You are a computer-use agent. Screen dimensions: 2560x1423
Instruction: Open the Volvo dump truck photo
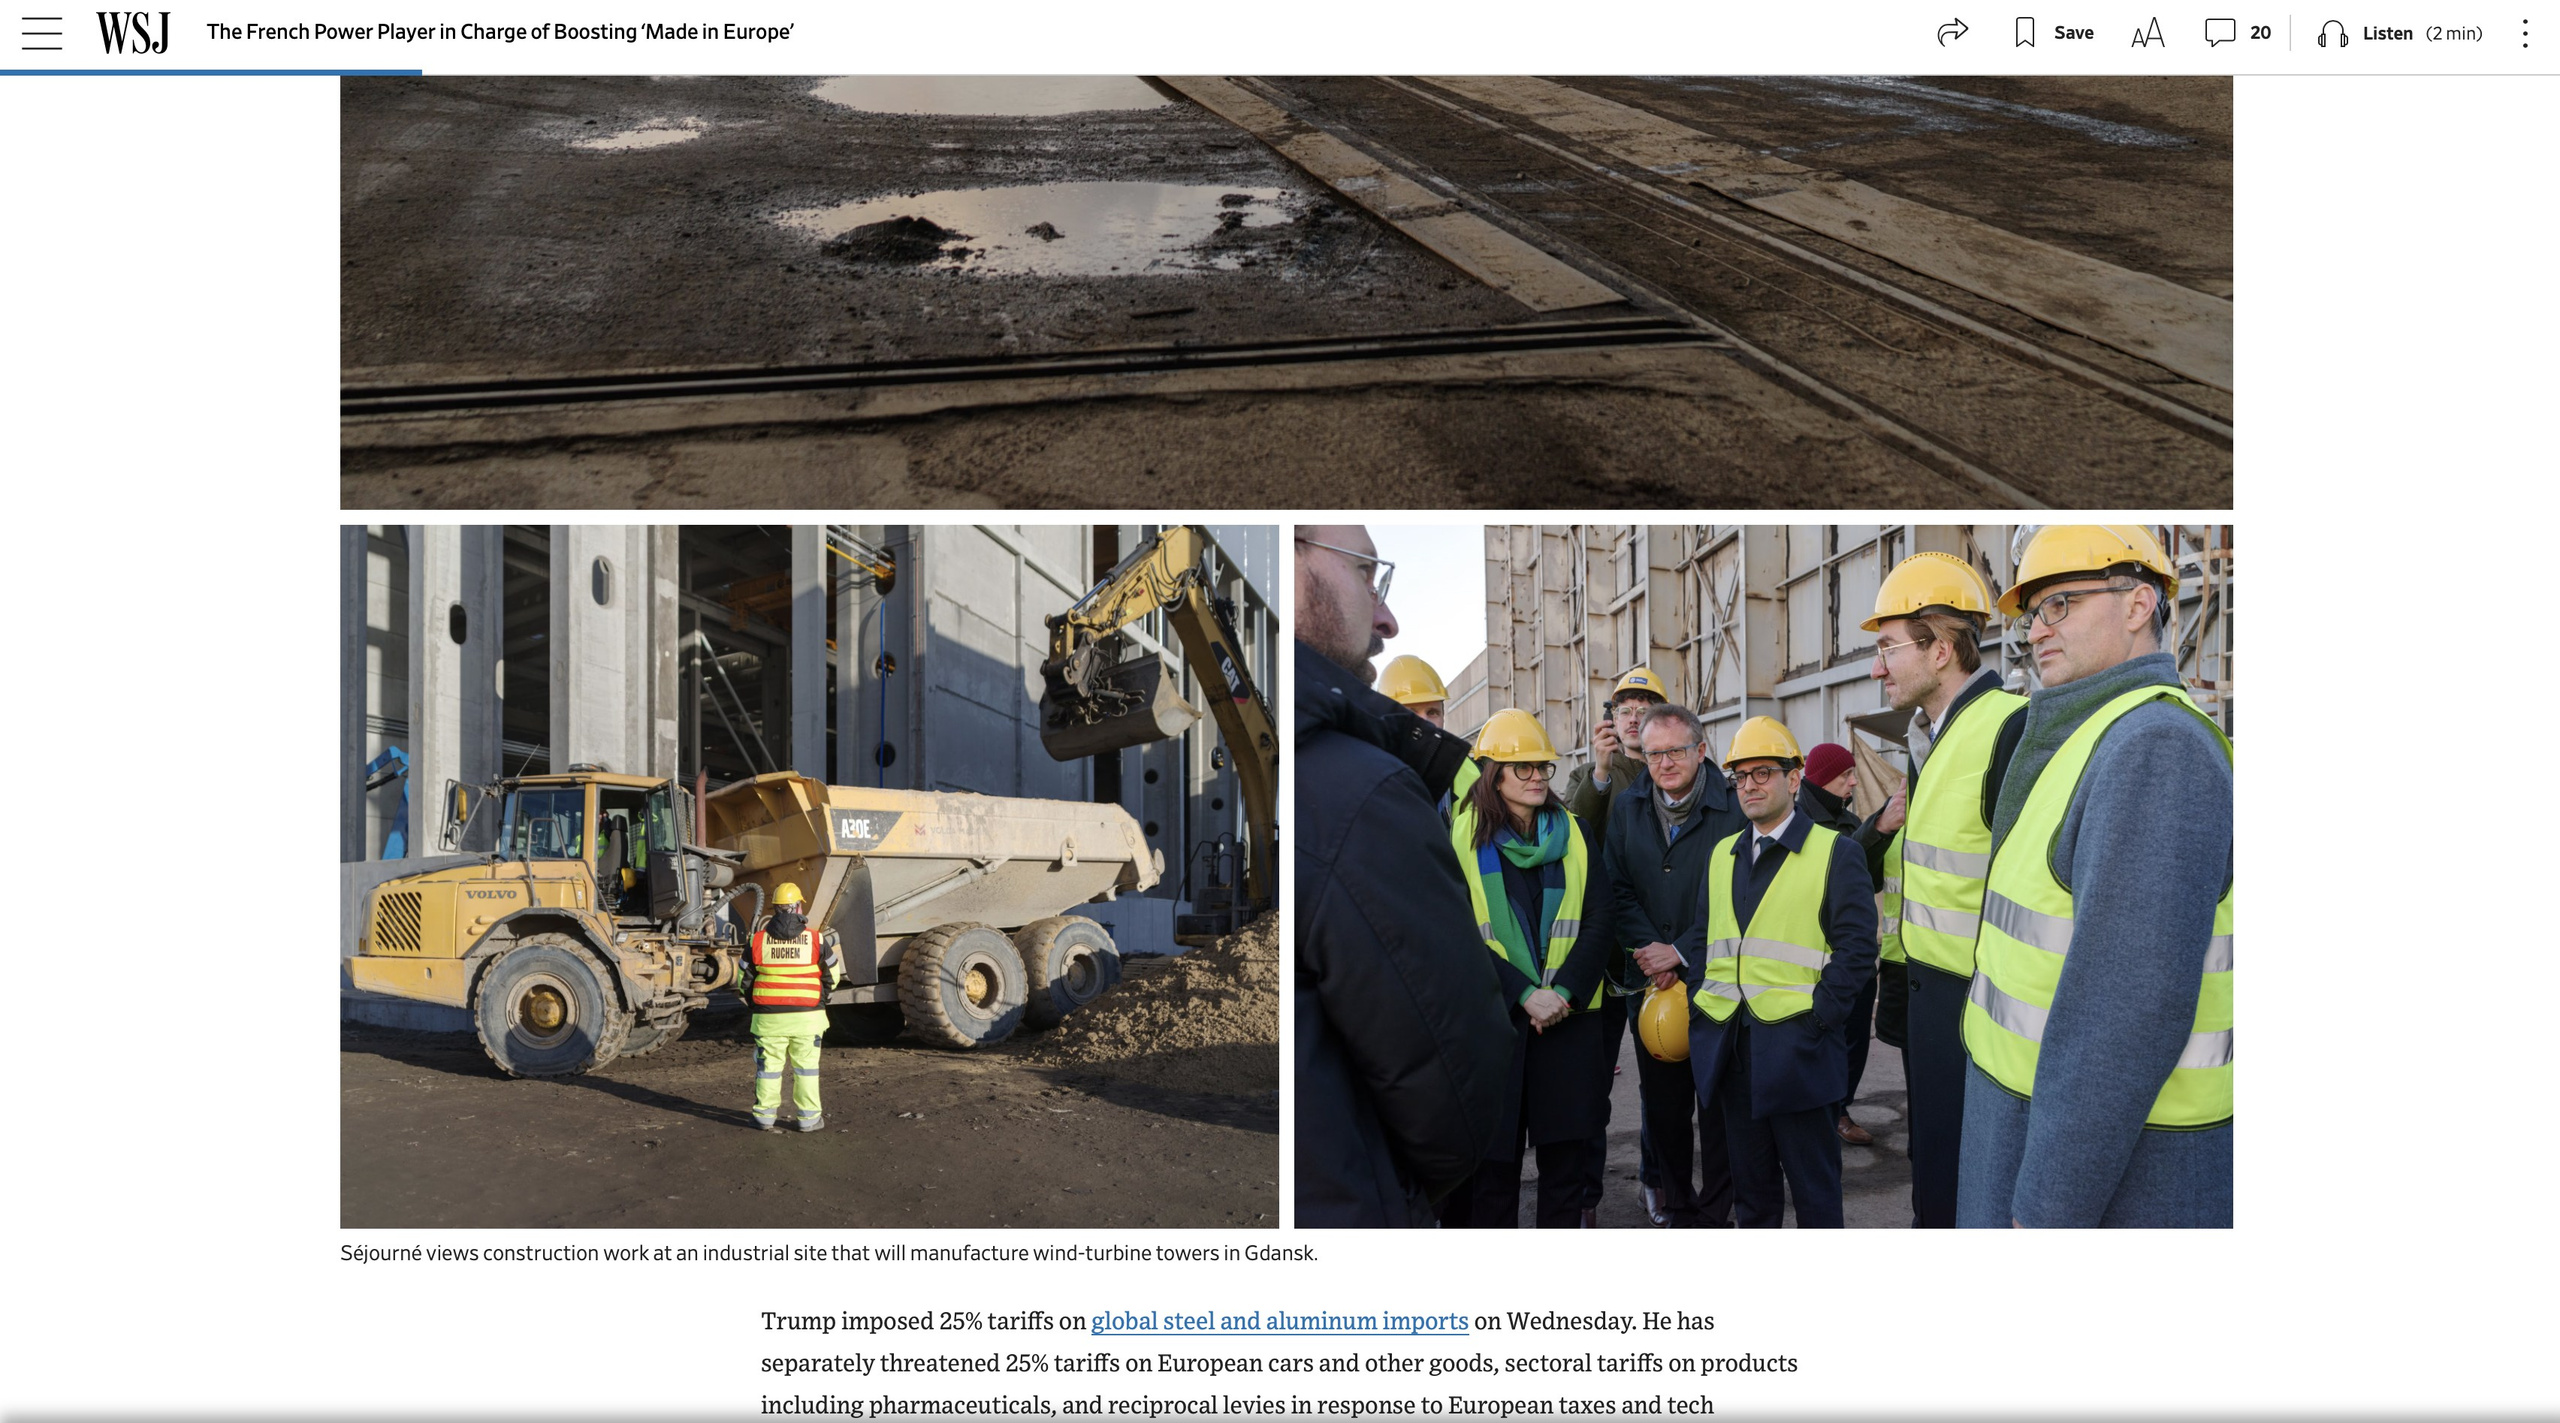click(809, 876)
